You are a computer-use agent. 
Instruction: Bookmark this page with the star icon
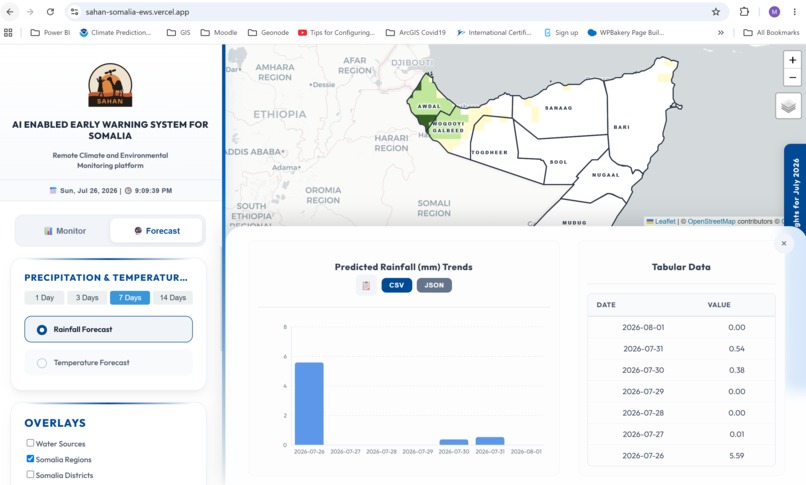(x=716, y=12)
